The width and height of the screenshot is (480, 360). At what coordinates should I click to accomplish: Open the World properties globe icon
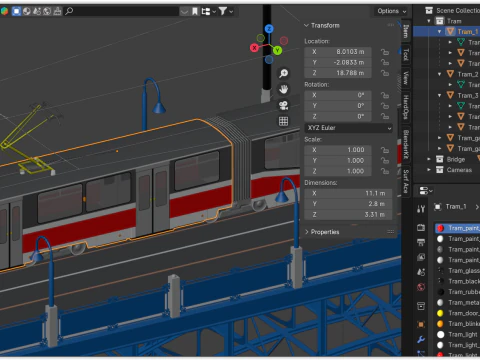tap(421, 287)
